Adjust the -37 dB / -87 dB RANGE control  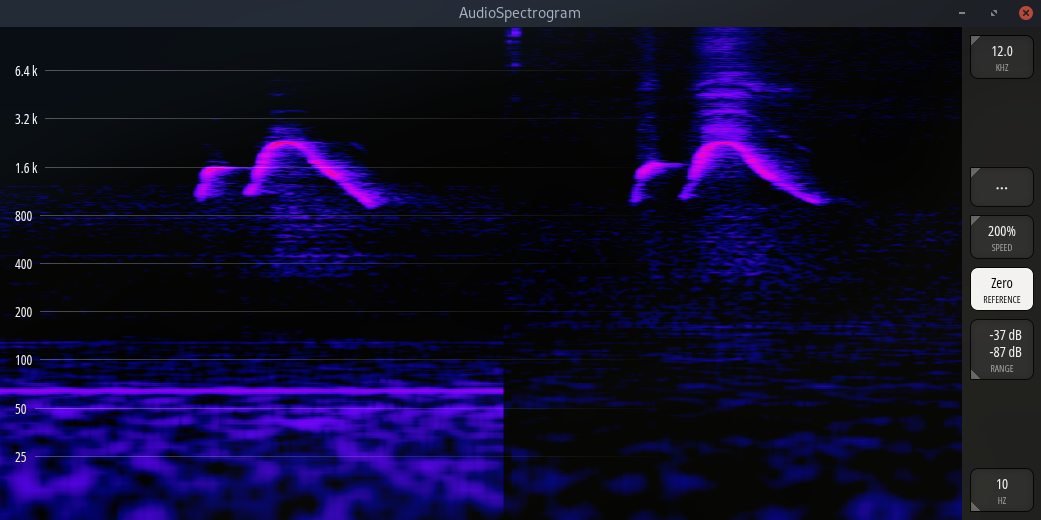tap(1002, 350)
